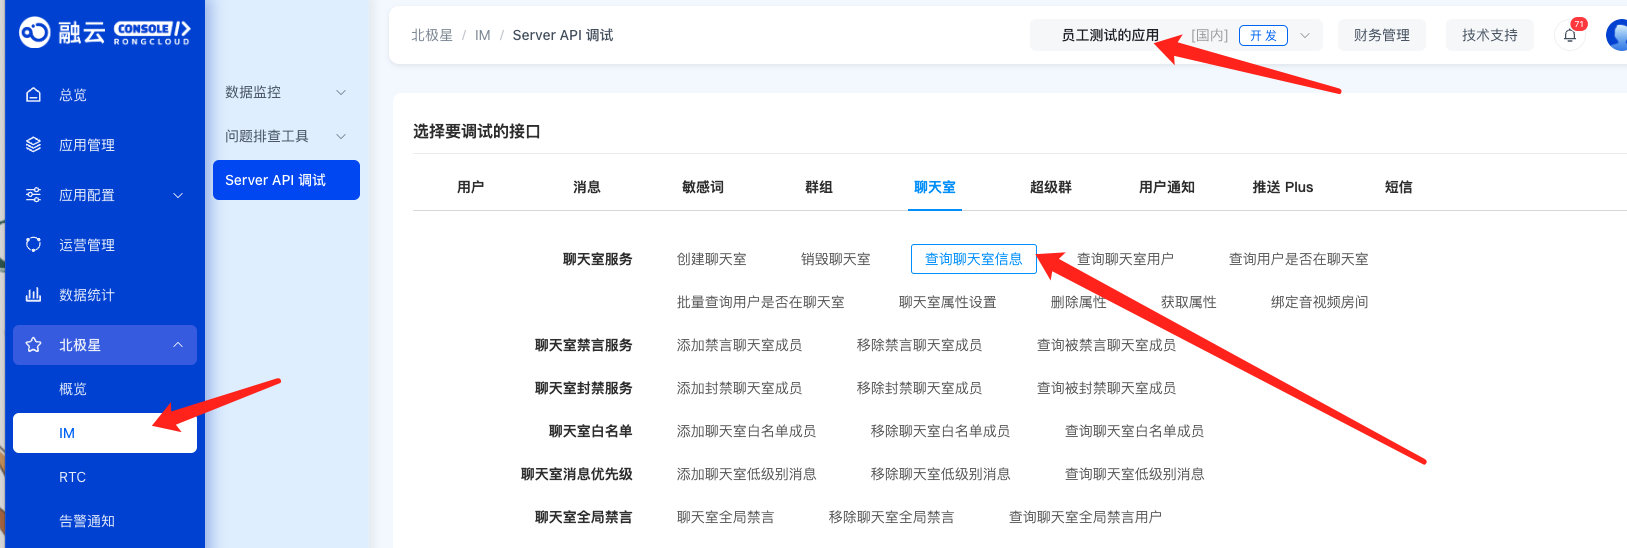Select the 查询被禁言聊天室成员 API

pos(1107,345)
